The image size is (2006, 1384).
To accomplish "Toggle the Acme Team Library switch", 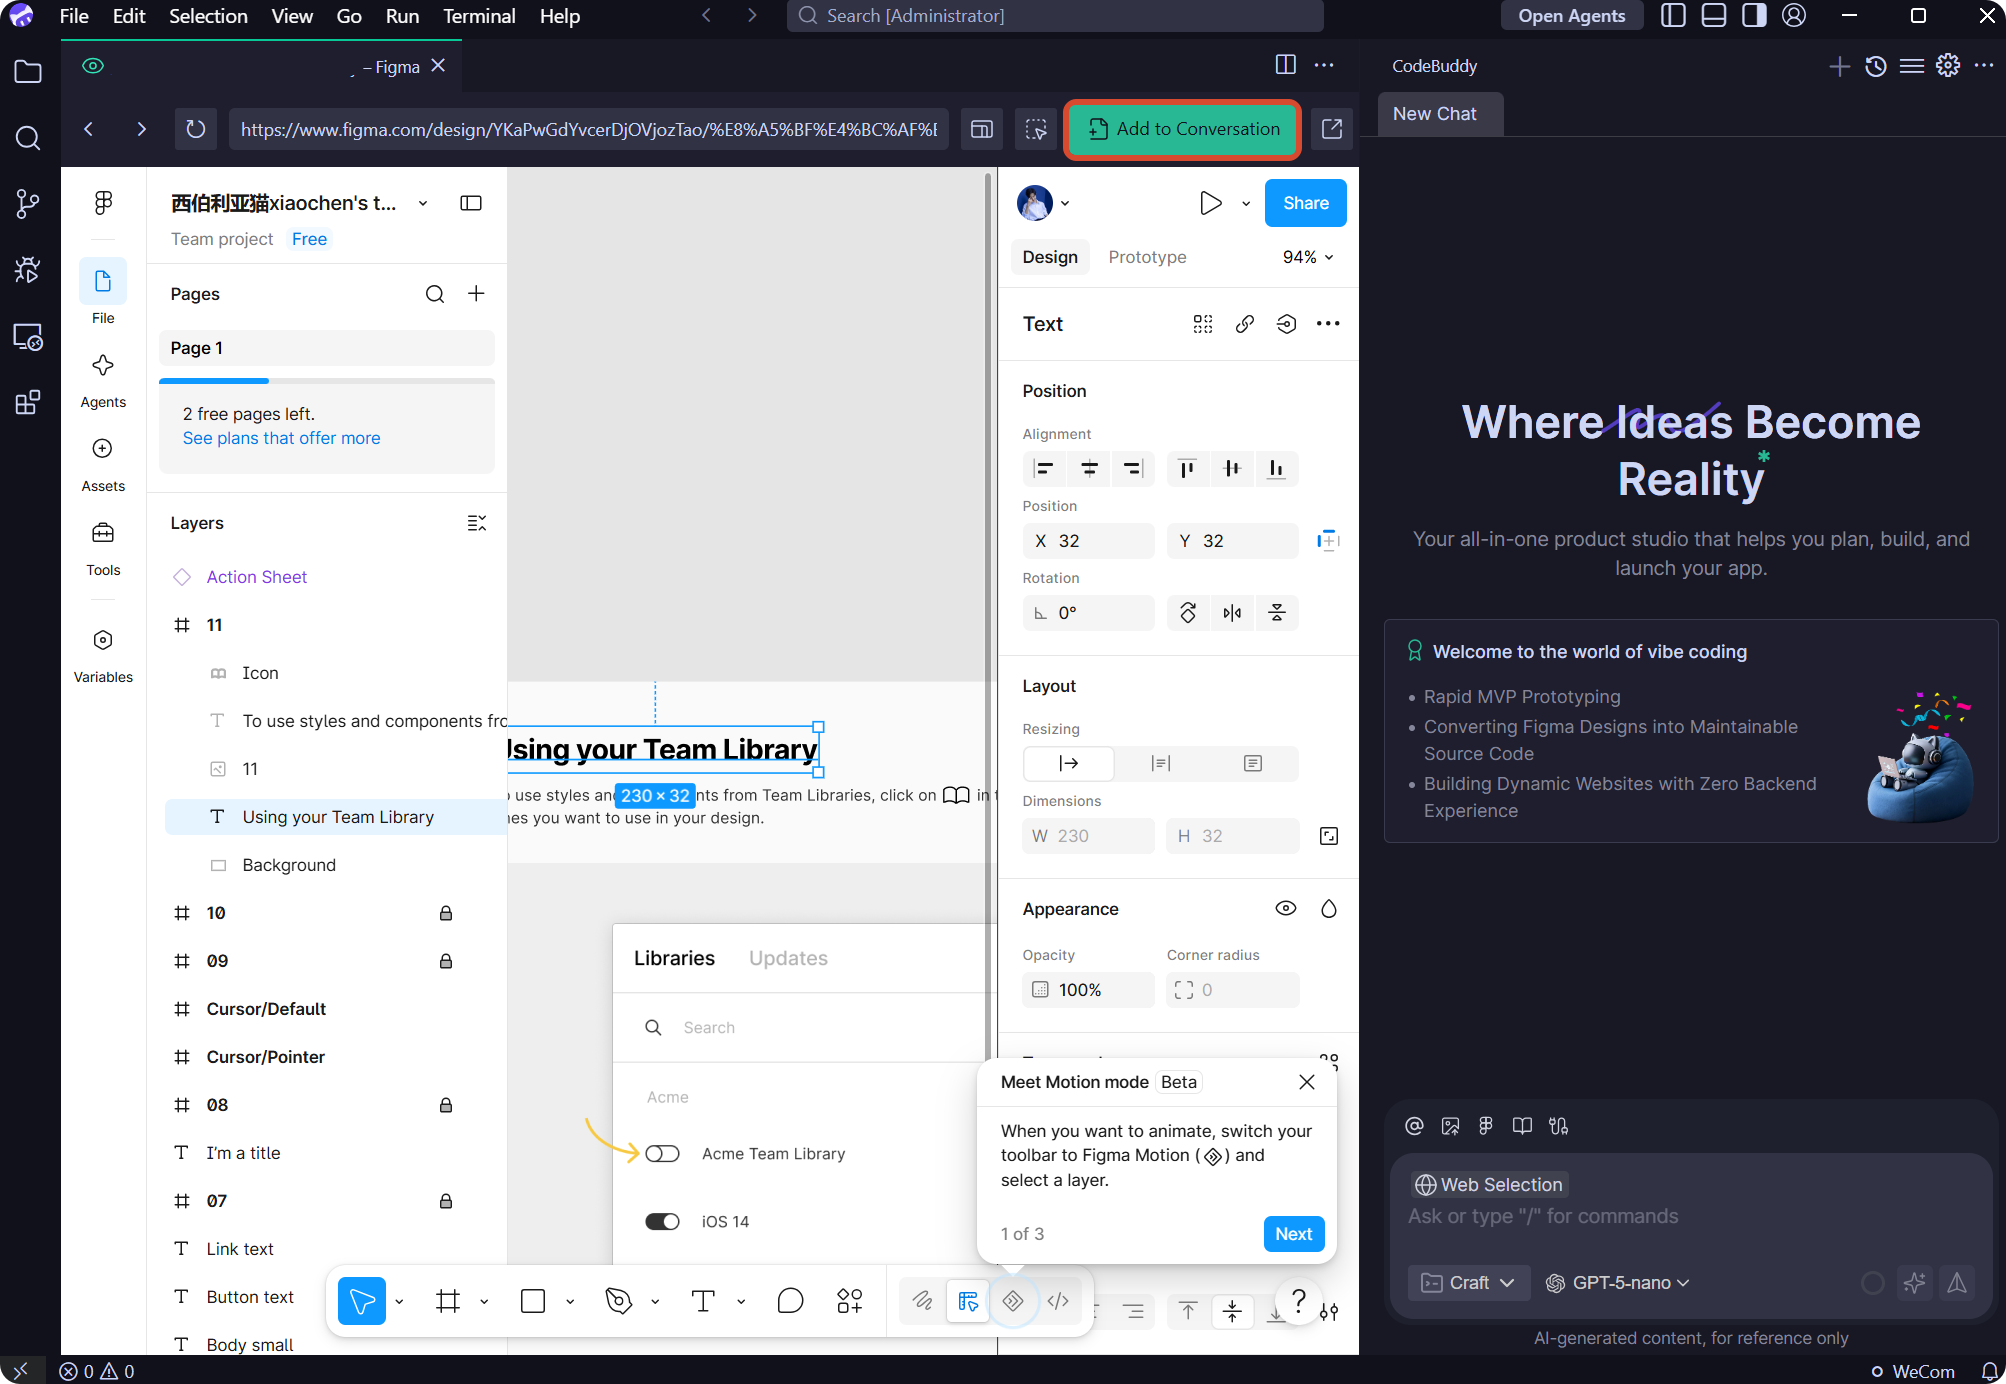I will coord(662,1154).
